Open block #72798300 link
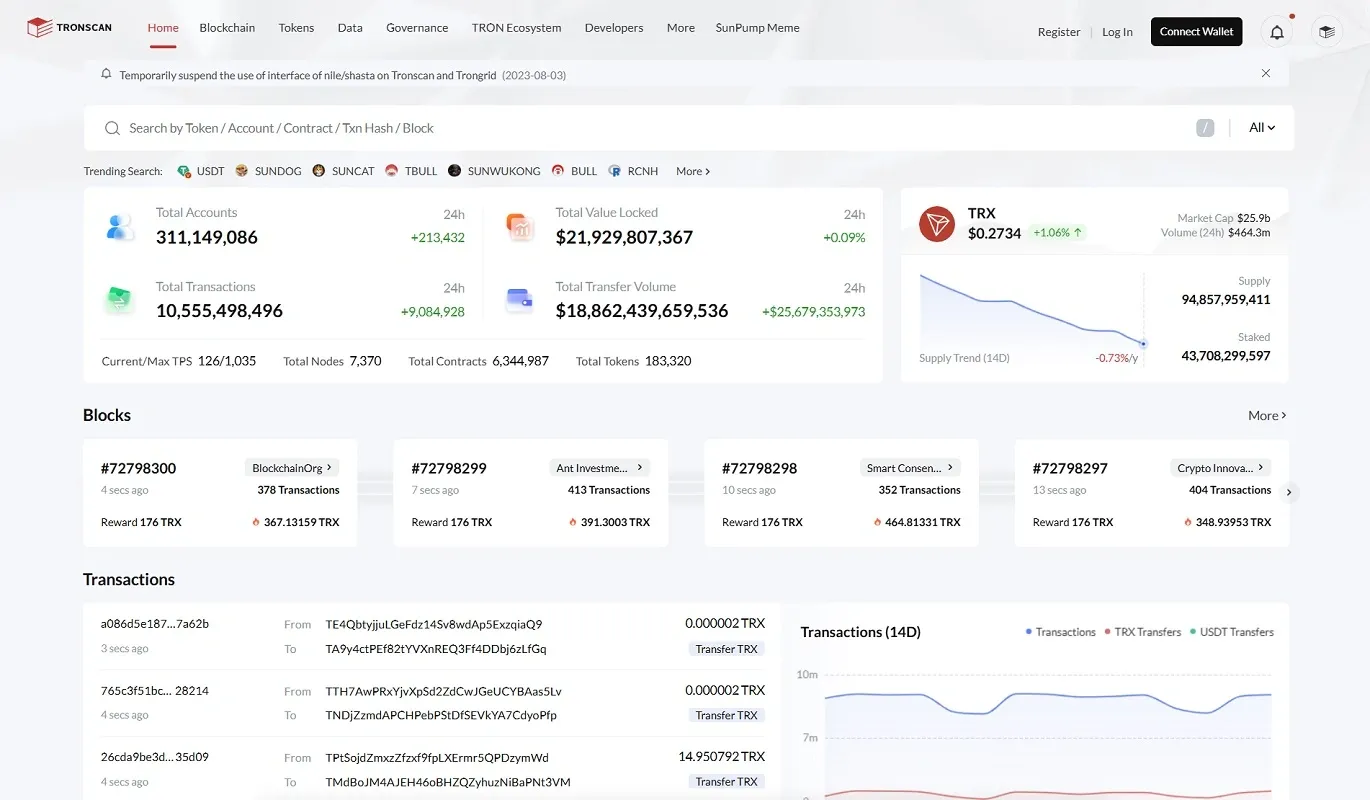 pyautogui.click(x=139, y=468)
